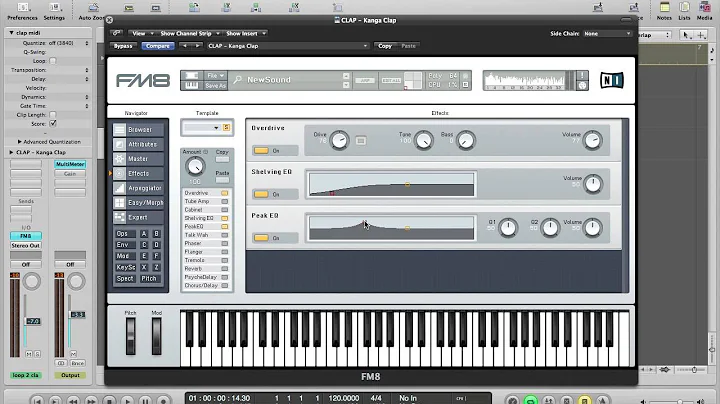Open the Browser navigator page
The width and height of the screenshot is (720, 404).
tap(138, 130)
